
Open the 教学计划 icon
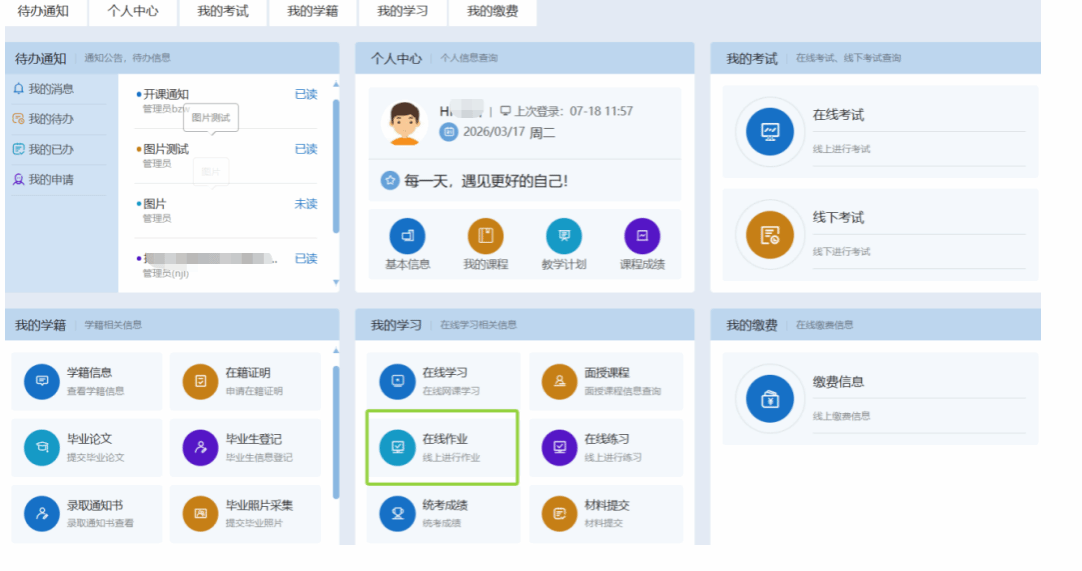pyautogui.click(x=564, y=237)
